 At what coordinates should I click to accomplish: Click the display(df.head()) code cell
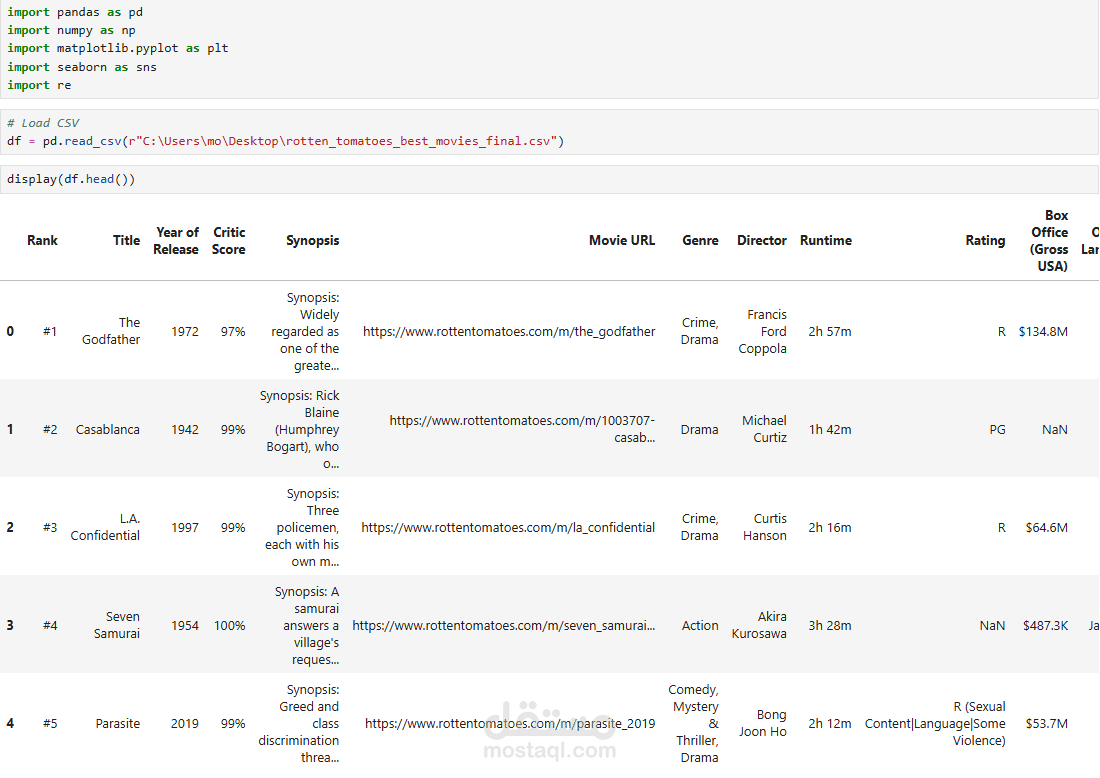click(550, 180)
